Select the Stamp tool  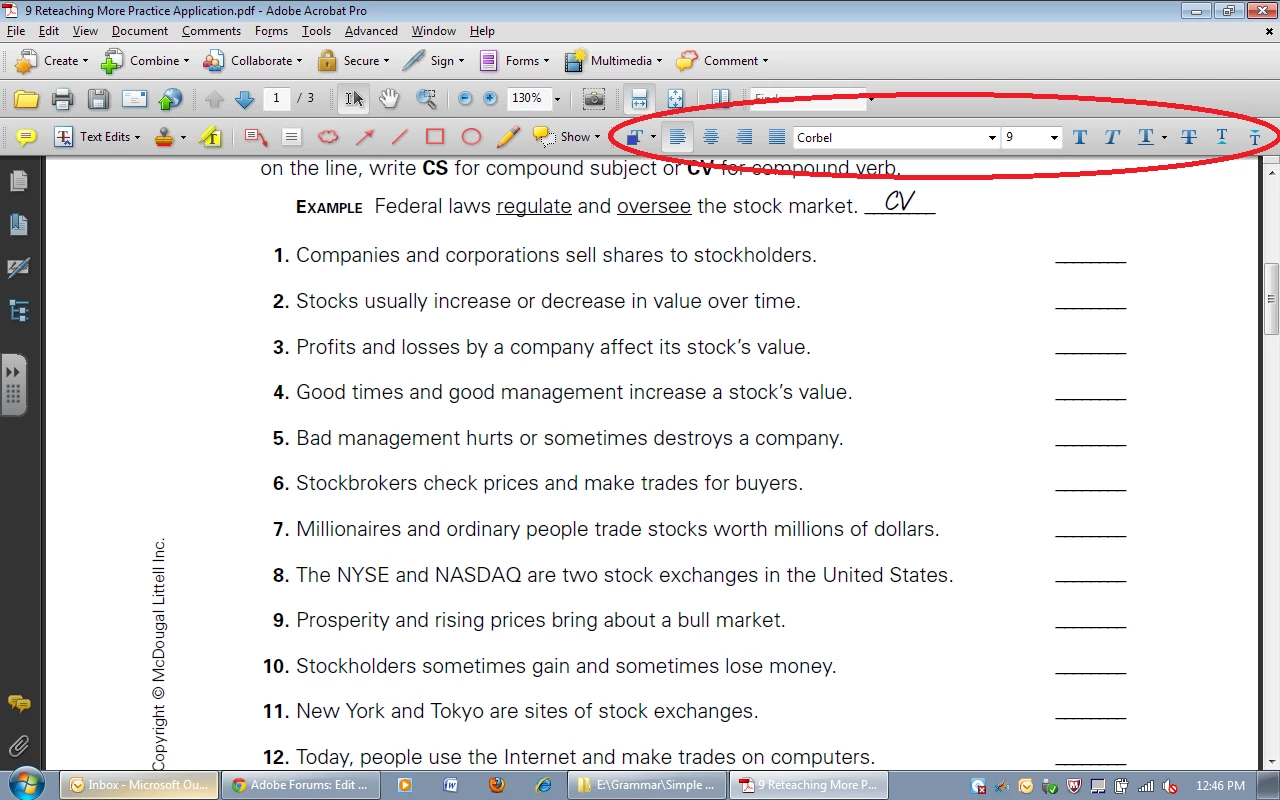coord(165,137)
